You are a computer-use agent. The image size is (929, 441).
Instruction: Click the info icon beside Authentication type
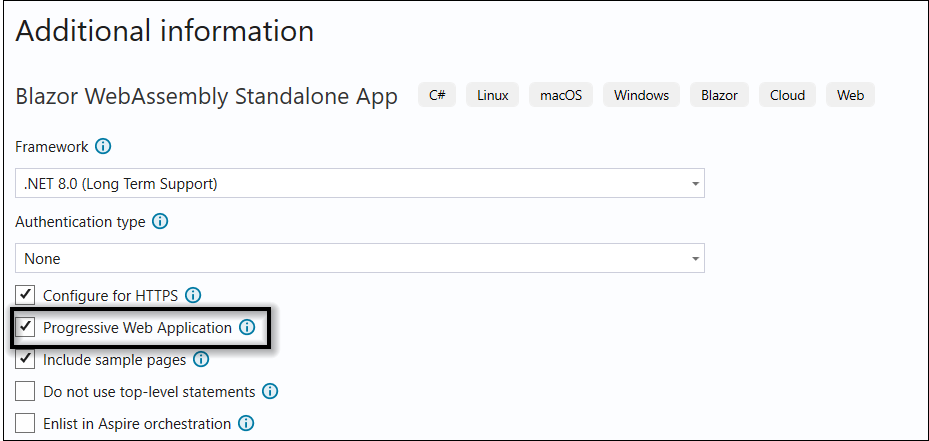[x=160, y=222]
